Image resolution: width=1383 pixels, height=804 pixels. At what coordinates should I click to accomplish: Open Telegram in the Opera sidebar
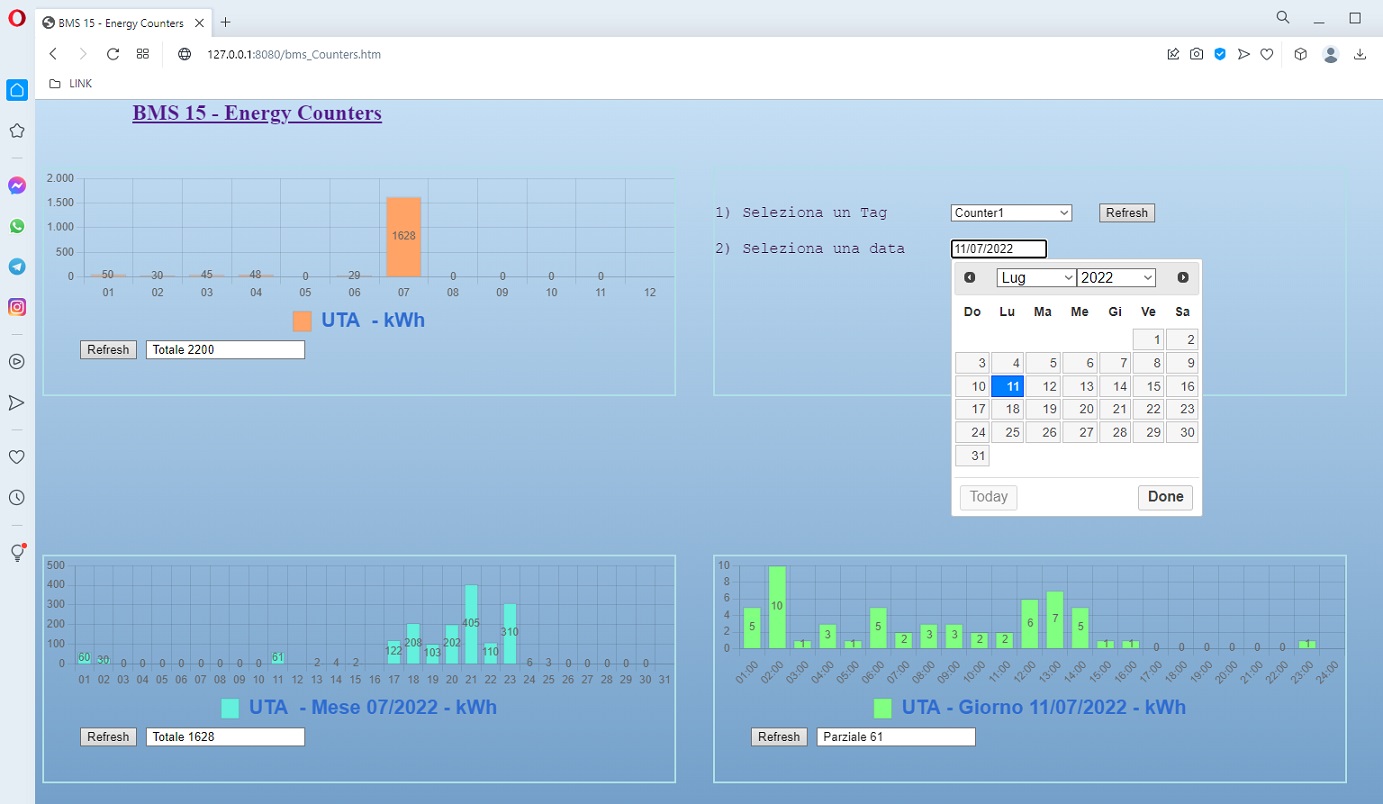pyautogui.click(x=17, y=267)
